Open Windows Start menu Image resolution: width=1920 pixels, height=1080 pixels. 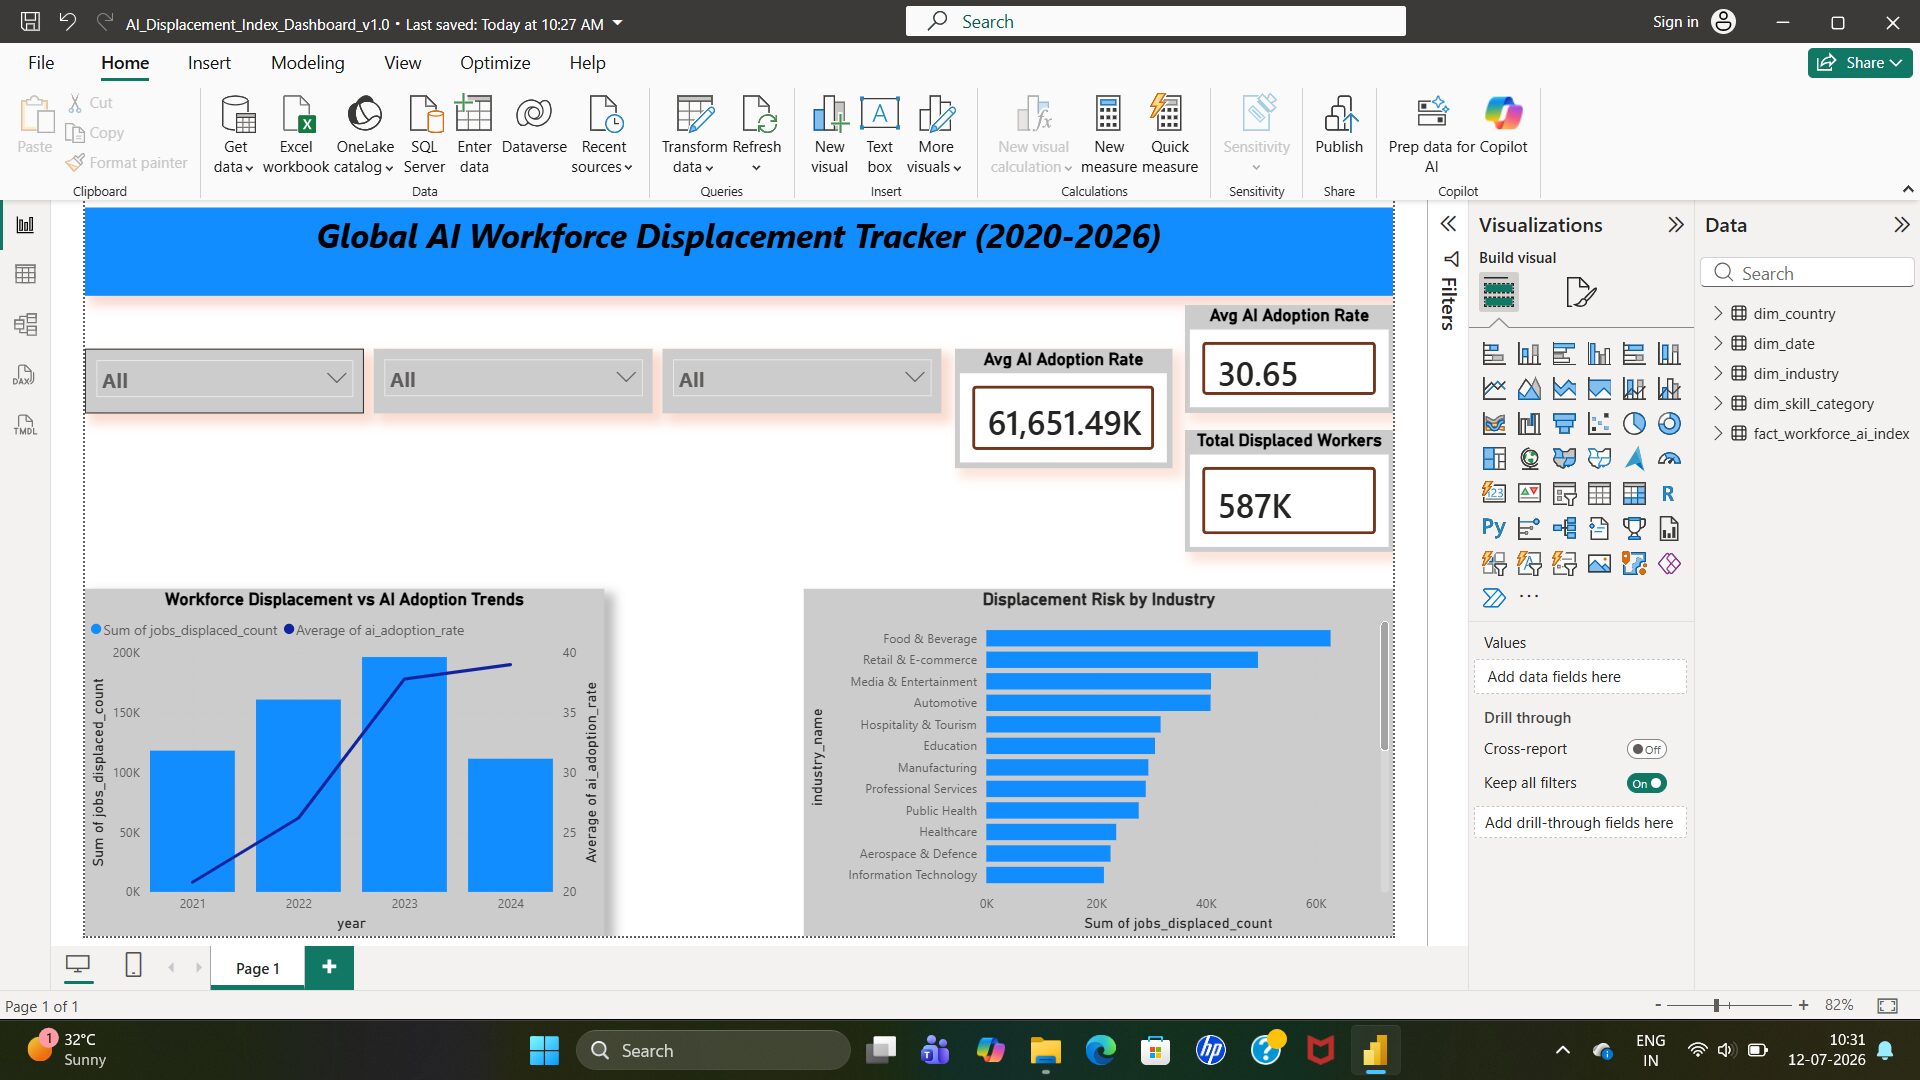tap(544, 1050)
